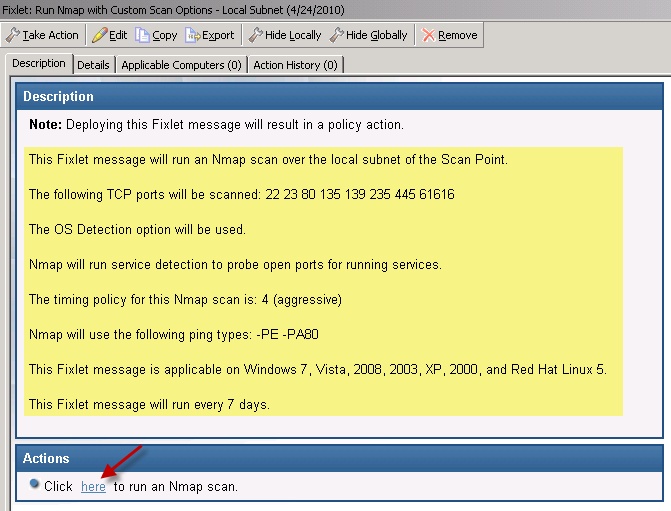The height and width of the screenshot is (511, 671).
Task: Click the ping types -PE -PA80 line
Action: click(174, 334)
